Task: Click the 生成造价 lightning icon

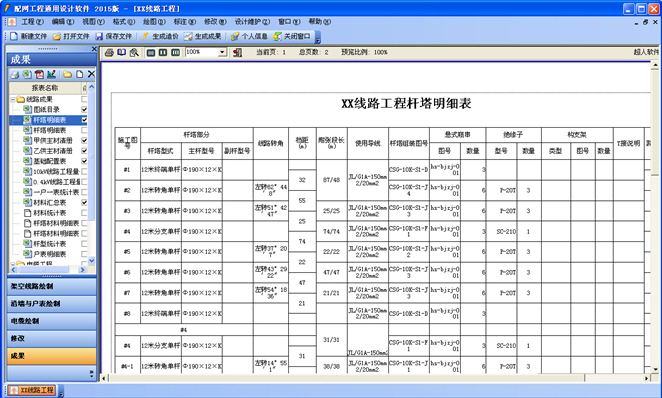Action: [145, 36]
